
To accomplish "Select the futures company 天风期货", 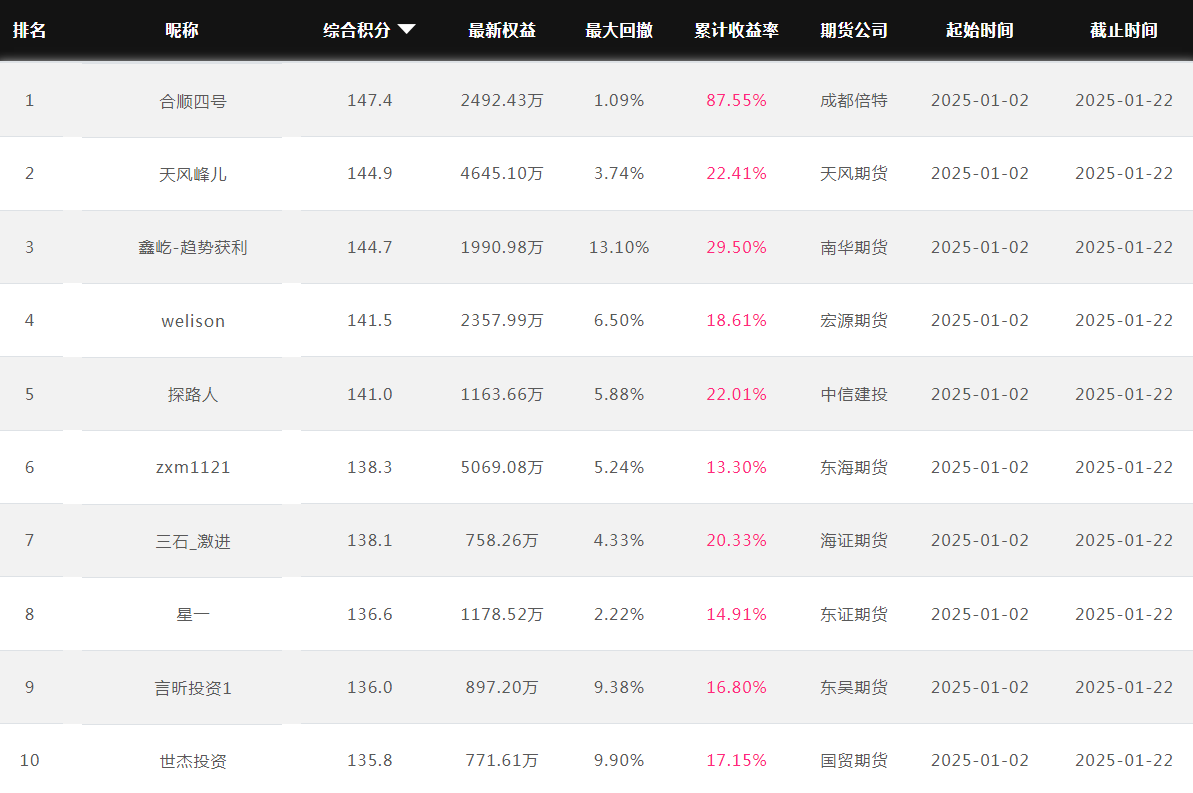I will (854, 174).
